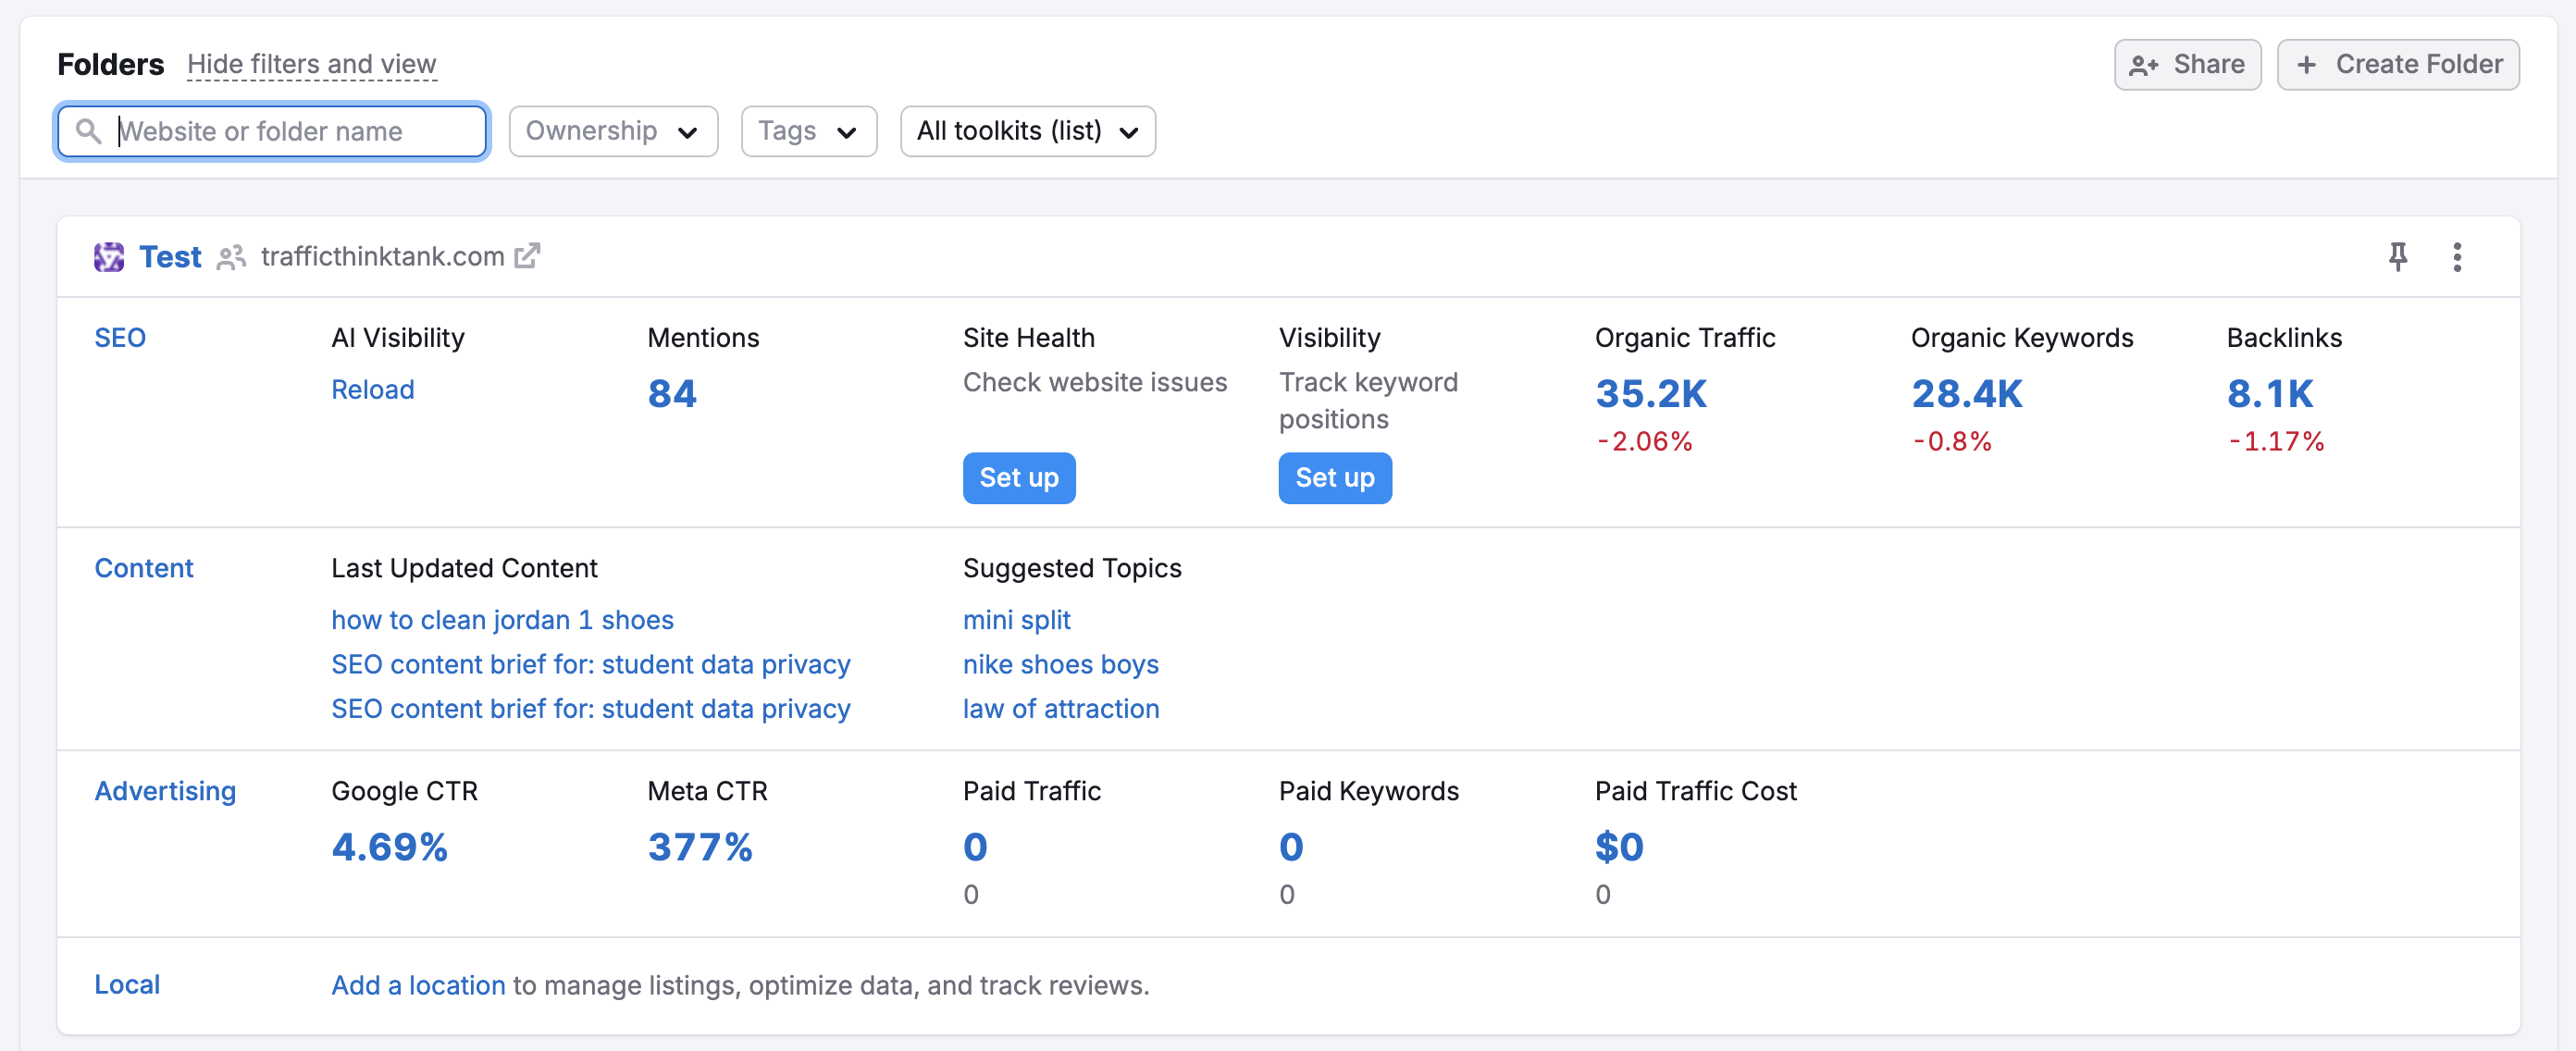Click Set up under Site Health
Image resolution: width=2576 pixels, height=1051 pixels.
click(x=1018, y=478)
